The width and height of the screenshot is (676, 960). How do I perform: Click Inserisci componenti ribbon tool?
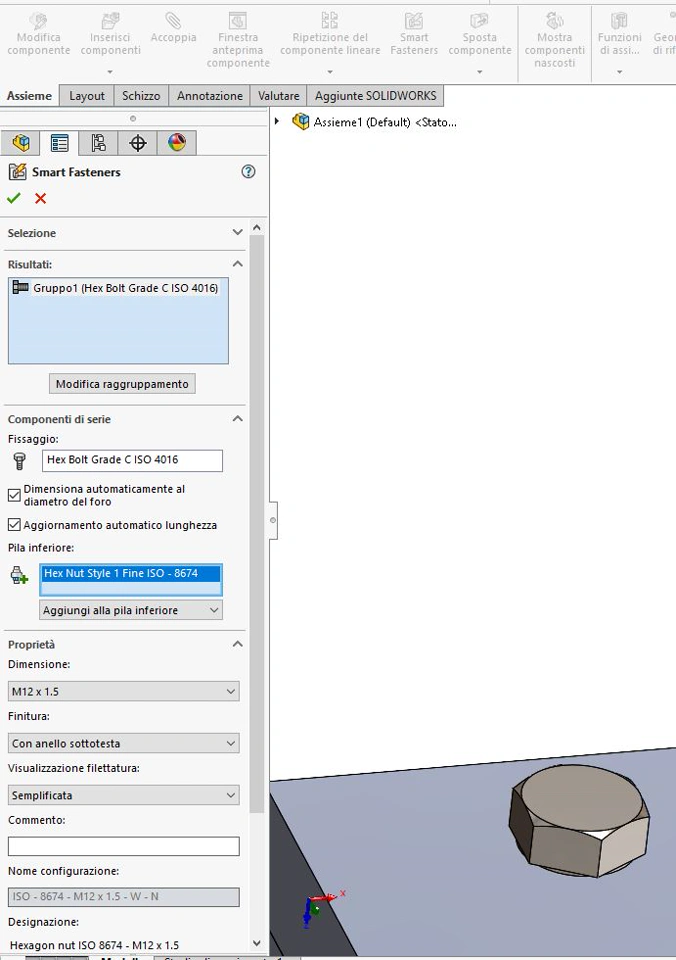click(110, 34)
